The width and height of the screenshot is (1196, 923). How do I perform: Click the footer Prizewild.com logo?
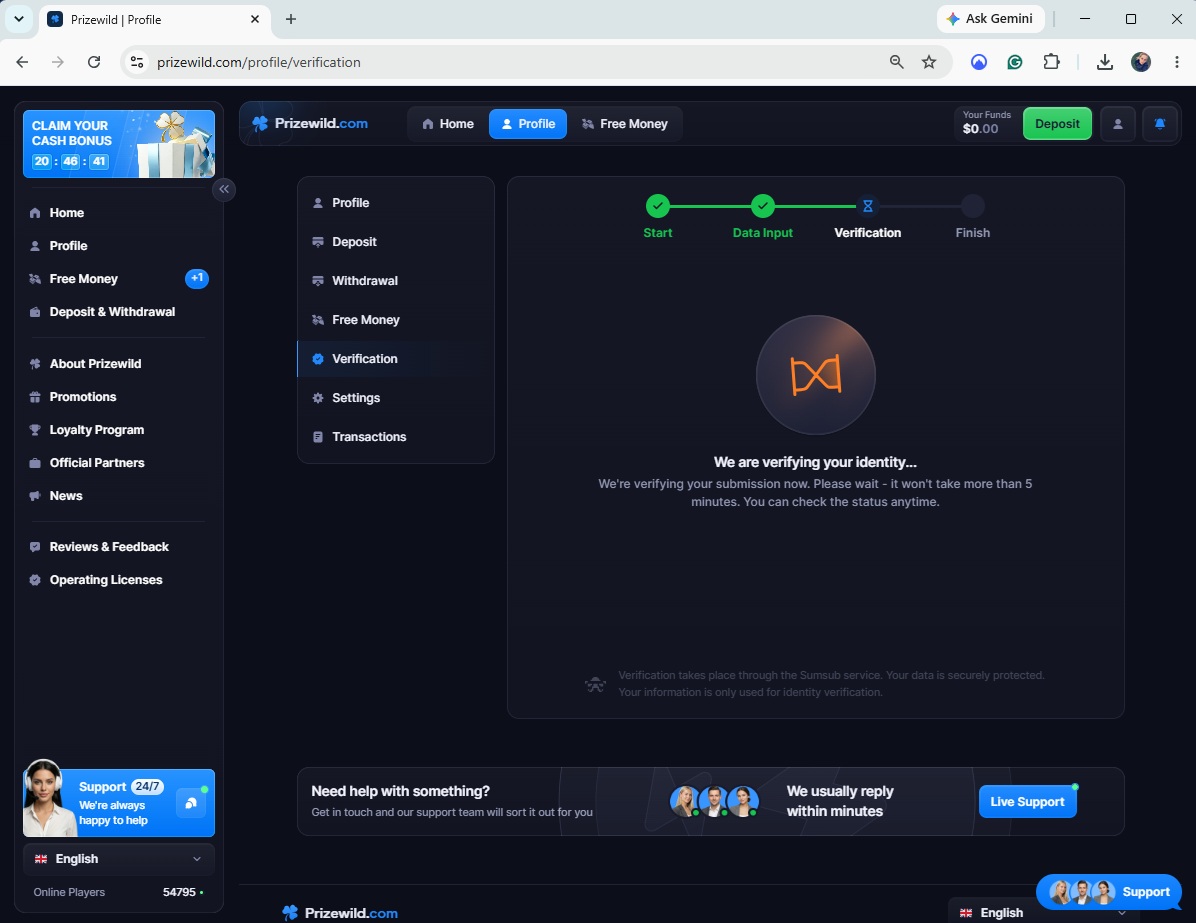[339, 913]
